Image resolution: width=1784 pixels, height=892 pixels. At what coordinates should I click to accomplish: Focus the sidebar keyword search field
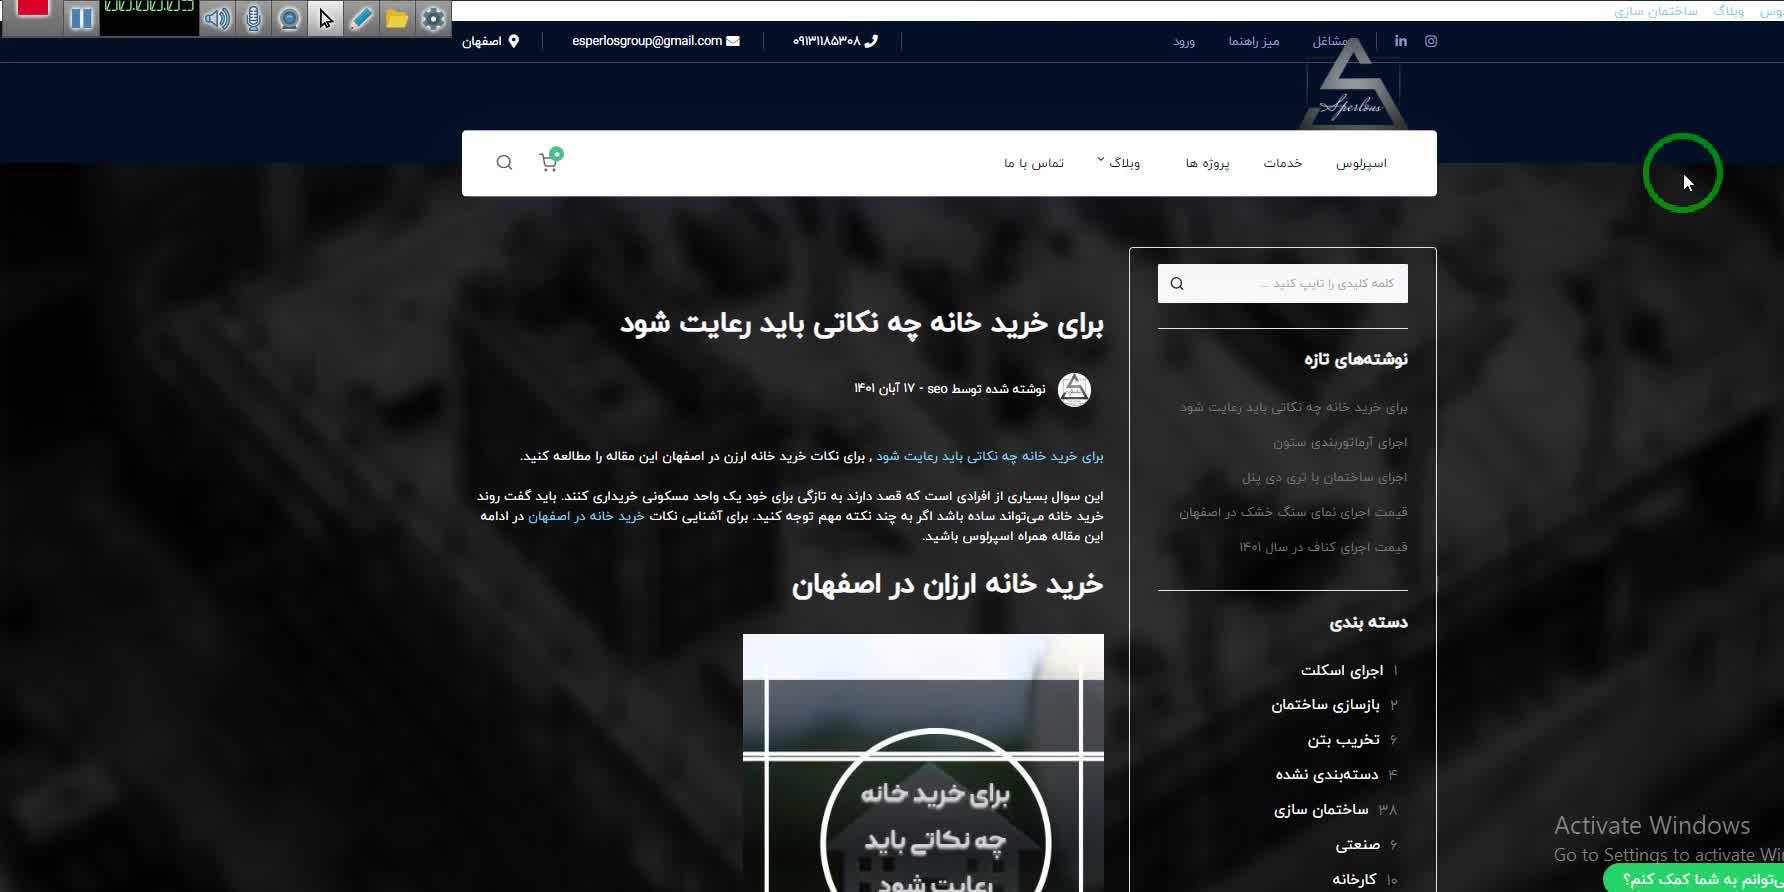point(1283,283)
